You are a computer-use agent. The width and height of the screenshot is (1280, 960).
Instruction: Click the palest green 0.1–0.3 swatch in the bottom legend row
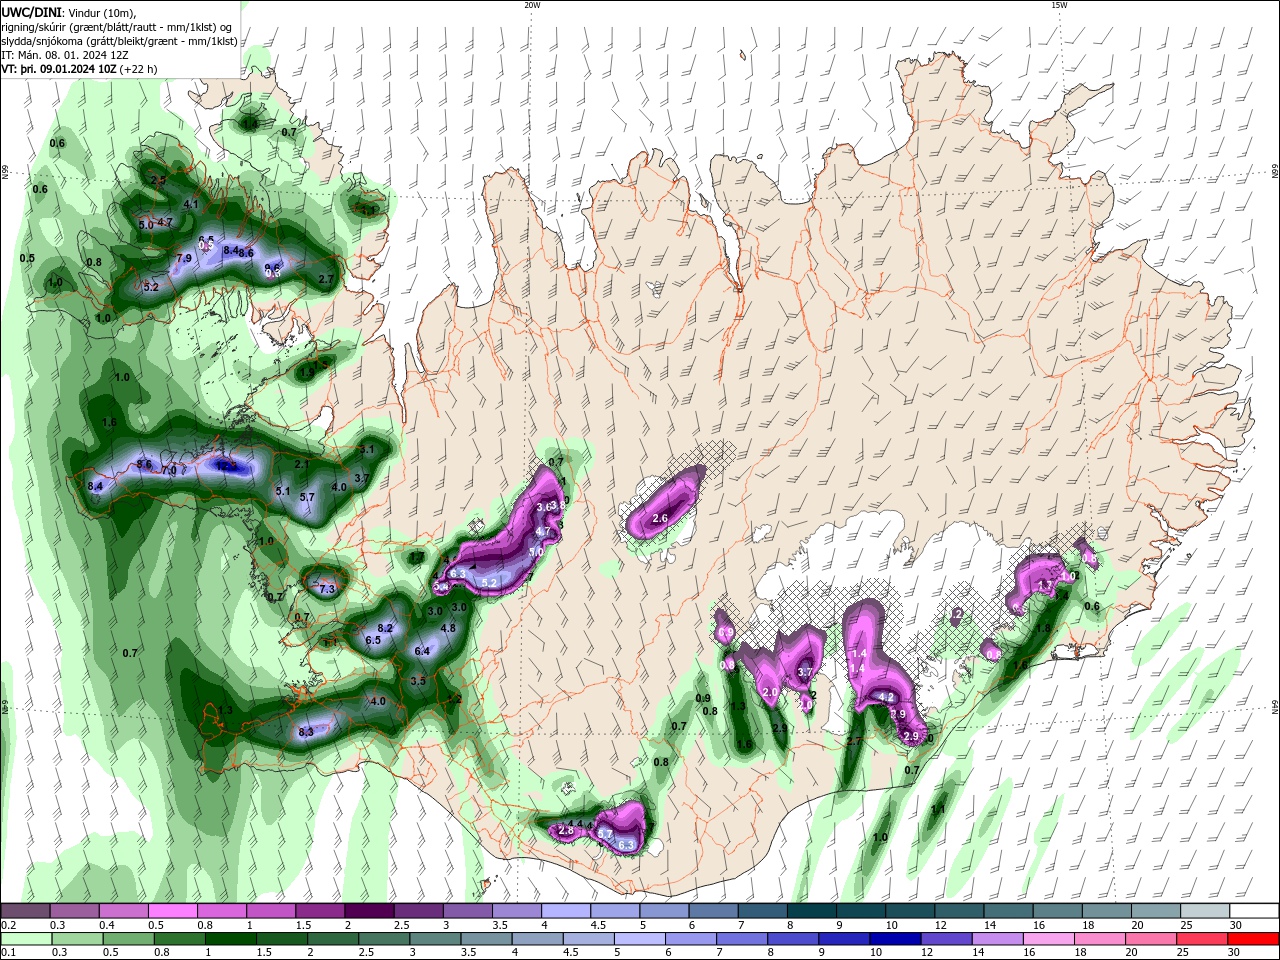(x=26, y=939)
